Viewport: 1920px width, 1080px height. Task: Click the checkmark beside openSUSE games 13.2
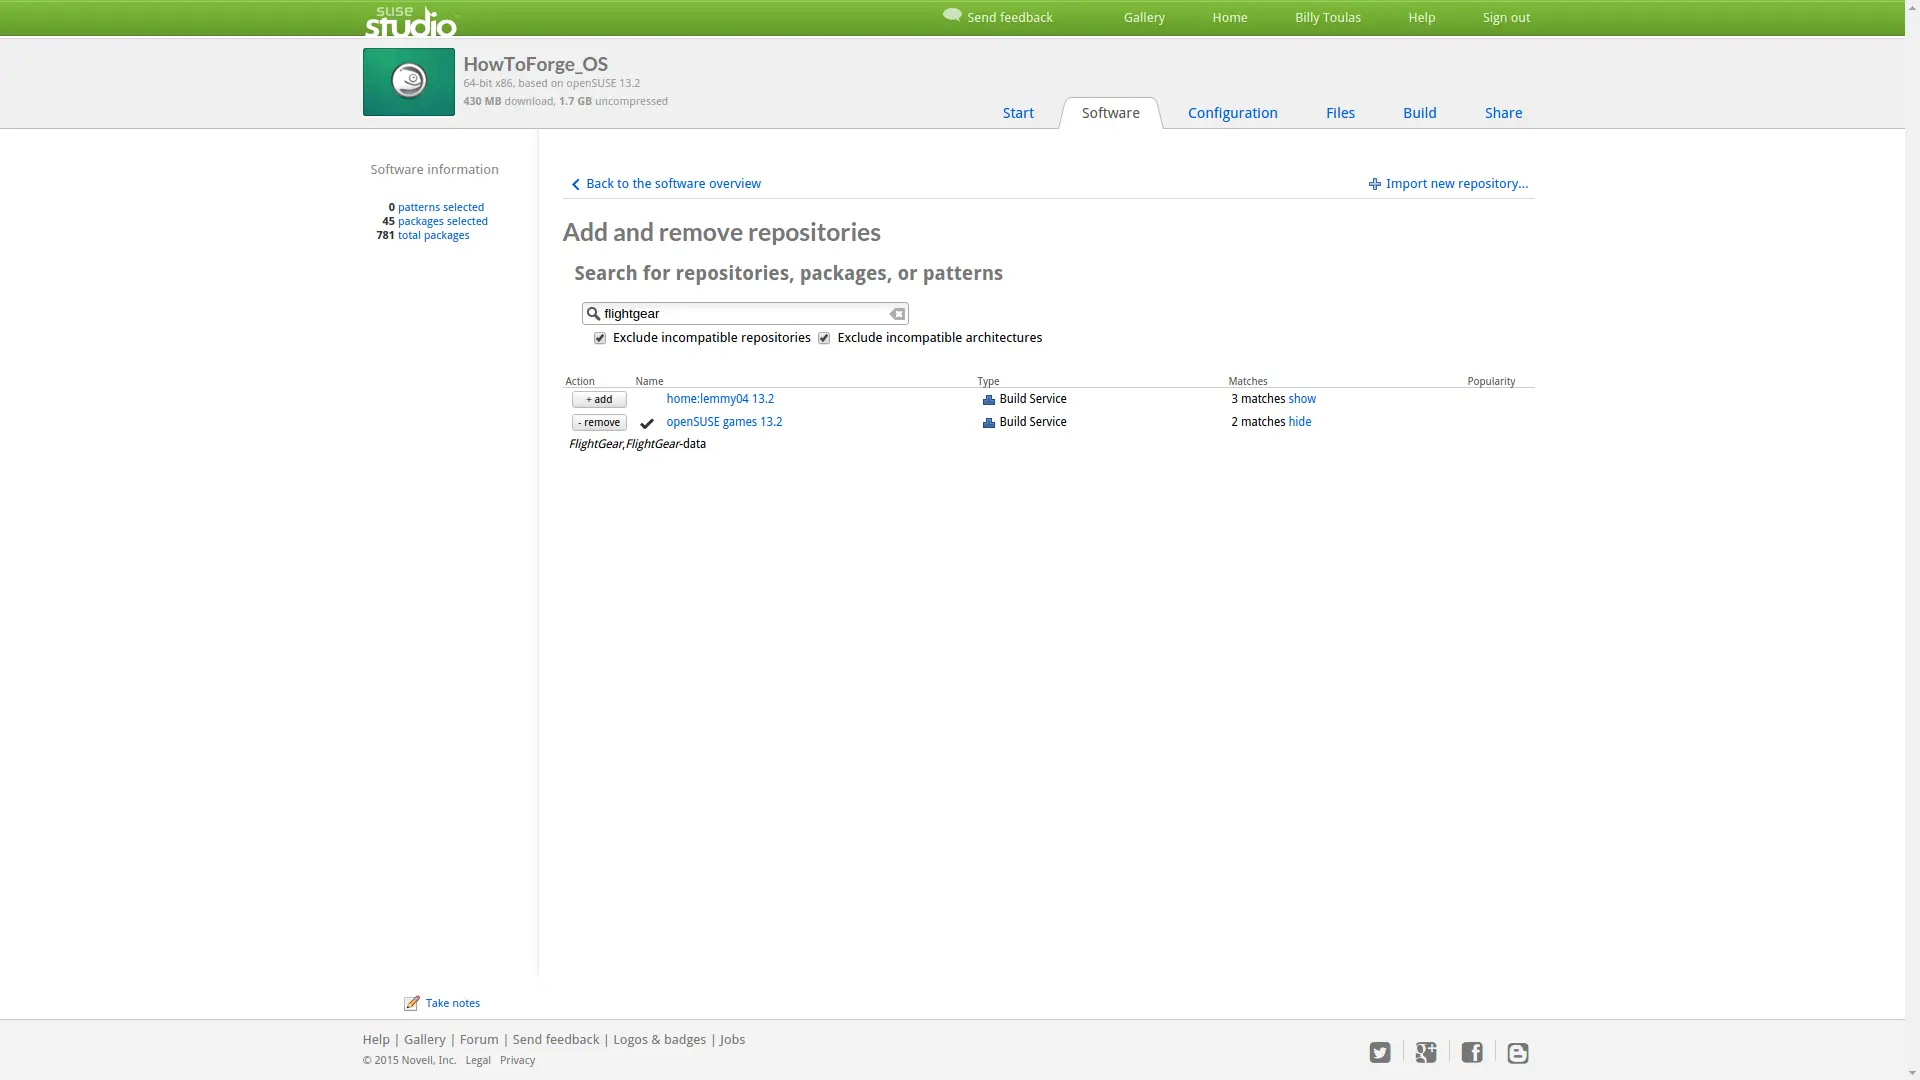(647, 424)
